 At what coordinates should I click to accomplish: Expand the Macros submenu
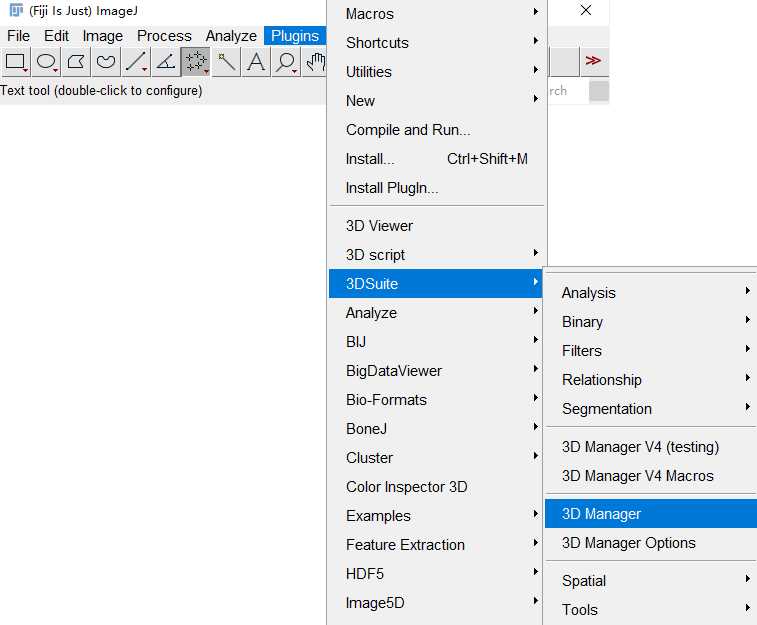436,14
